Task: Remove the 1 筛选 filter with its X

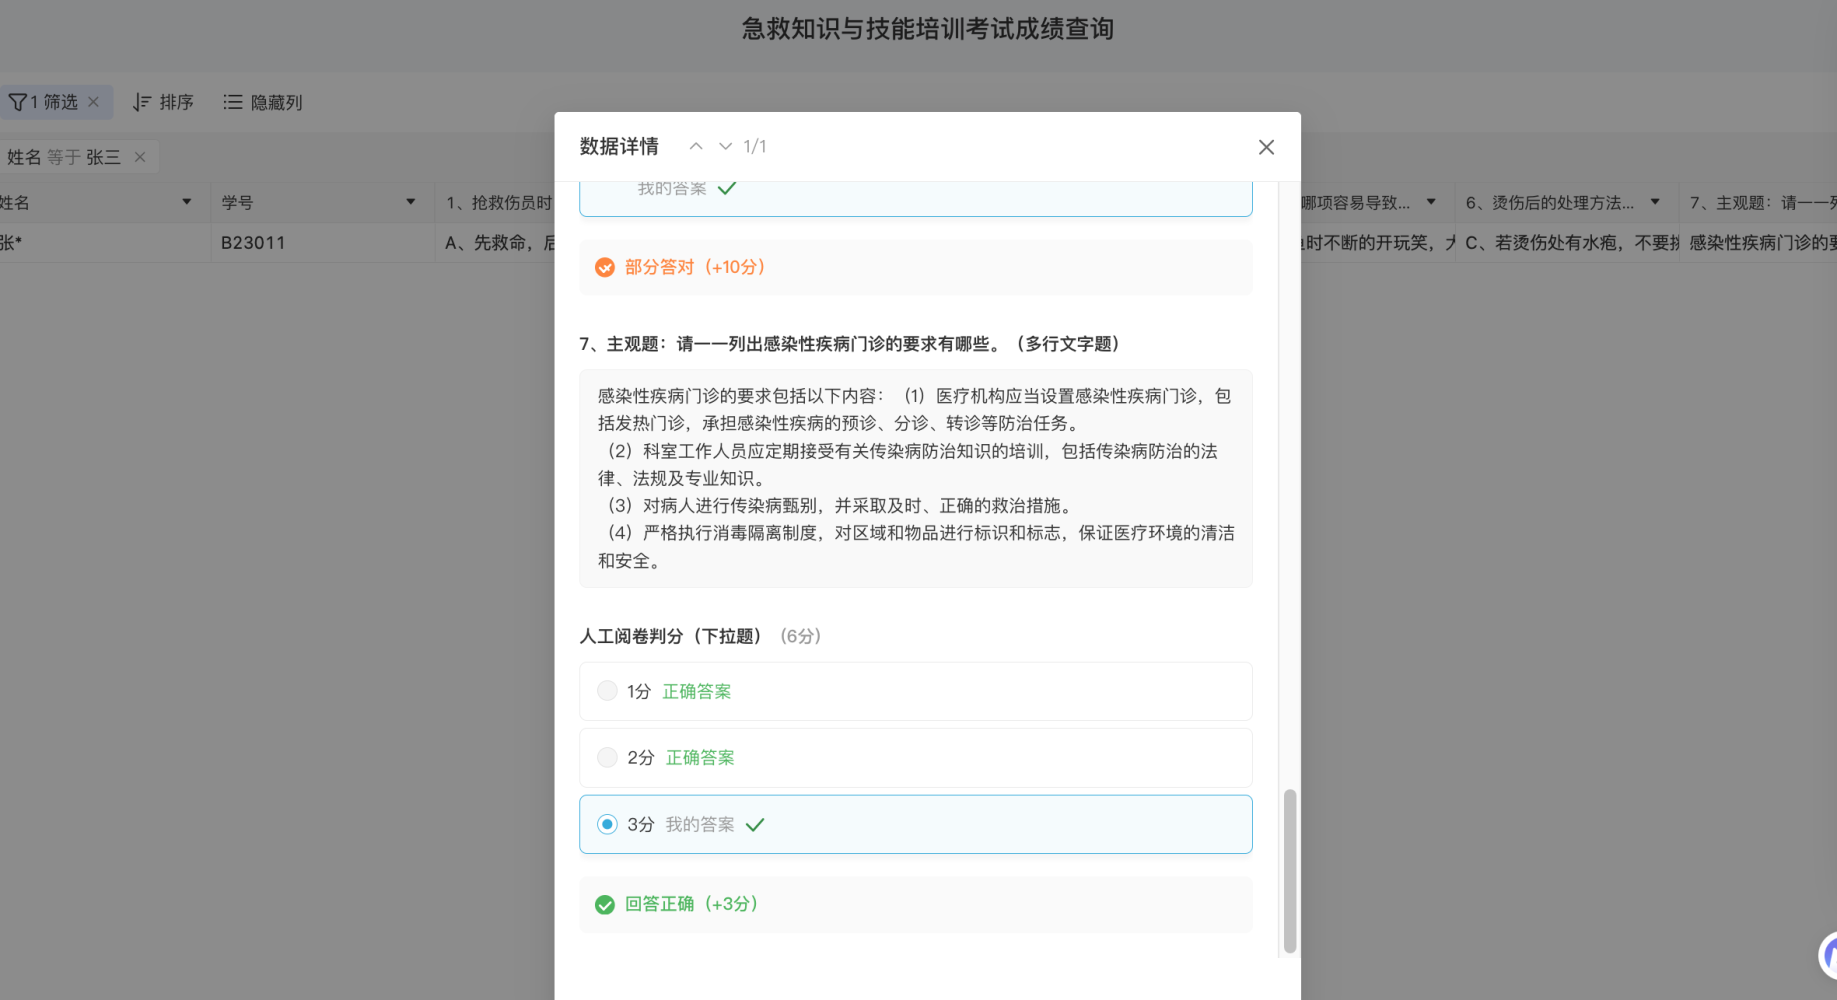Action: pos(94,102)
